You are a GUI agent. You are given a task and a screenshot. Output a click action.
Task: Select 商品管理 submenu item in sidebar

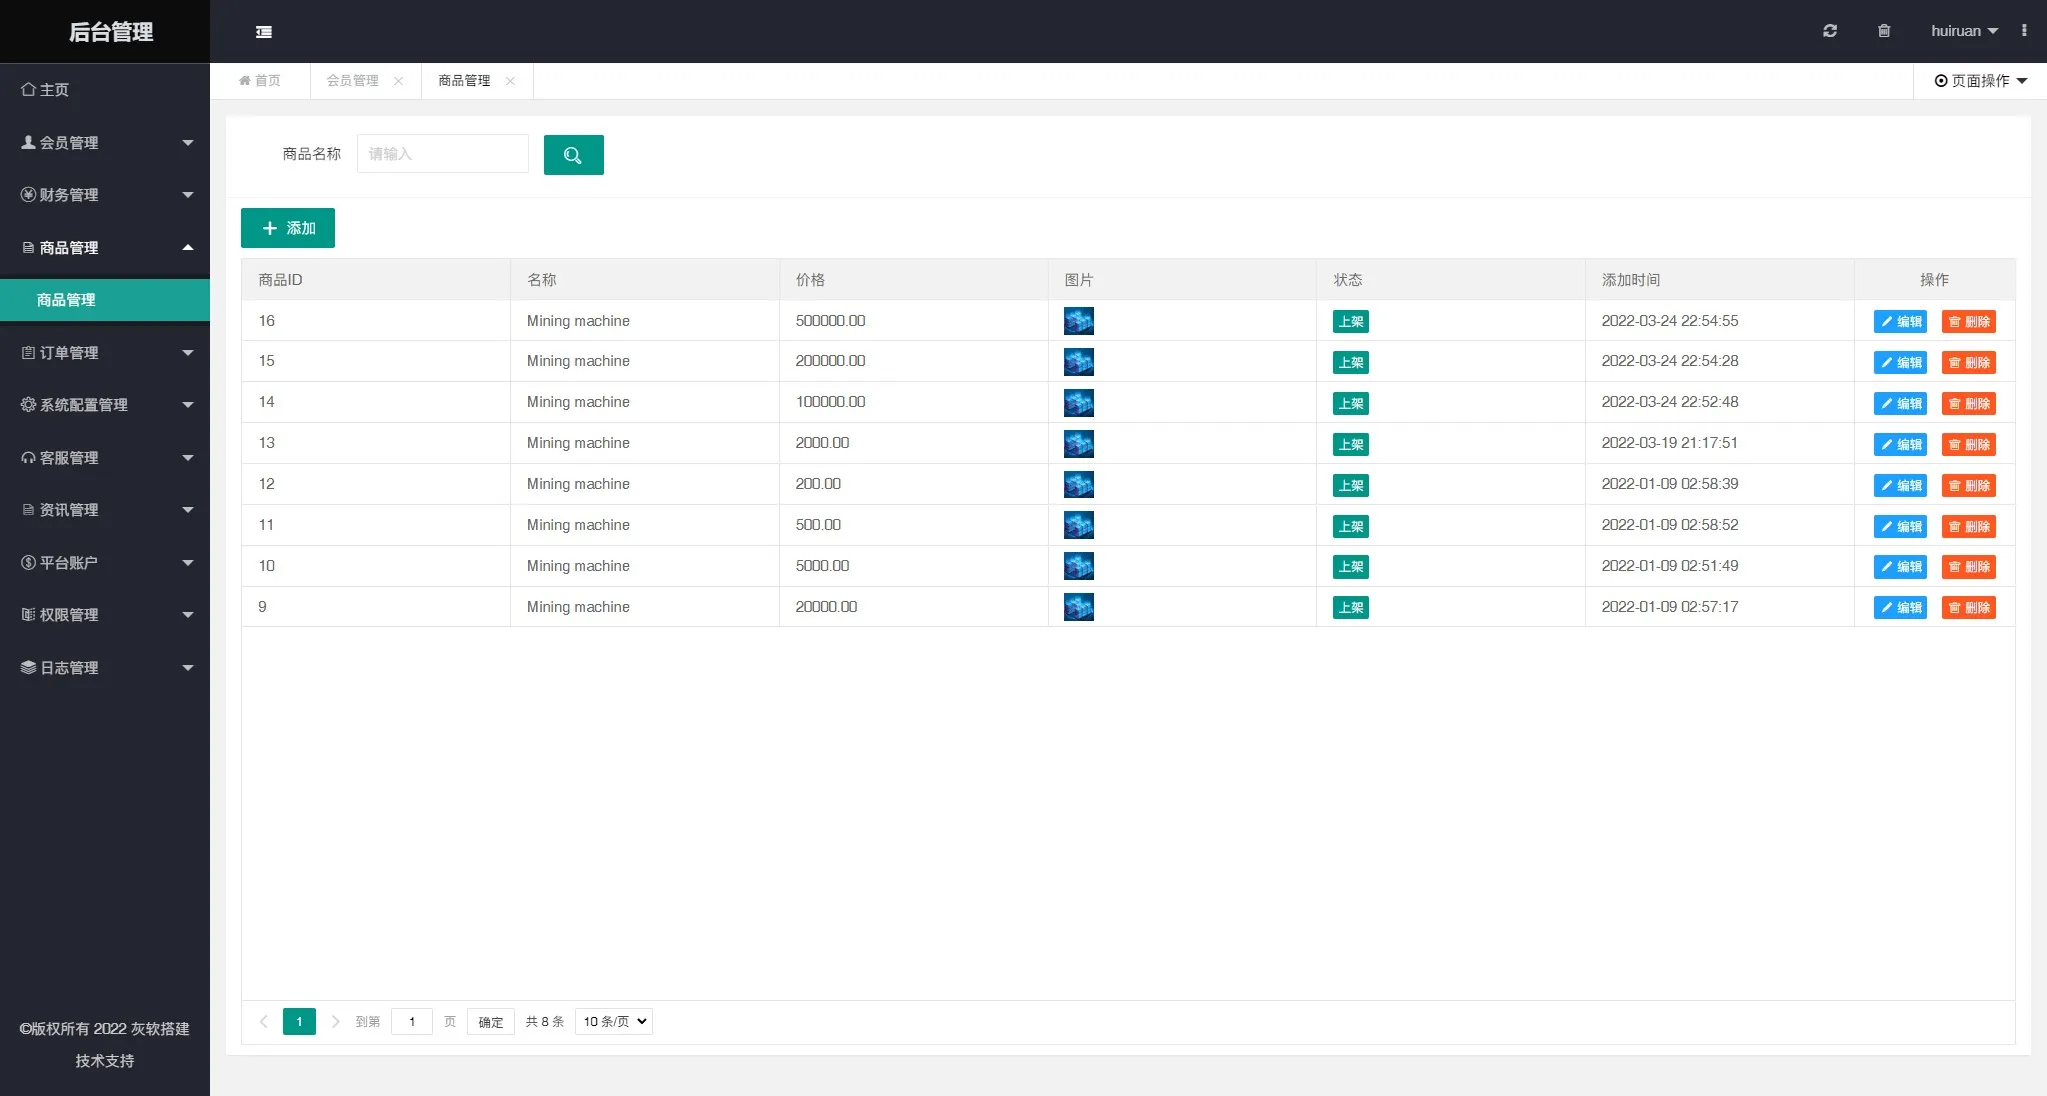(x=66, y=300)
